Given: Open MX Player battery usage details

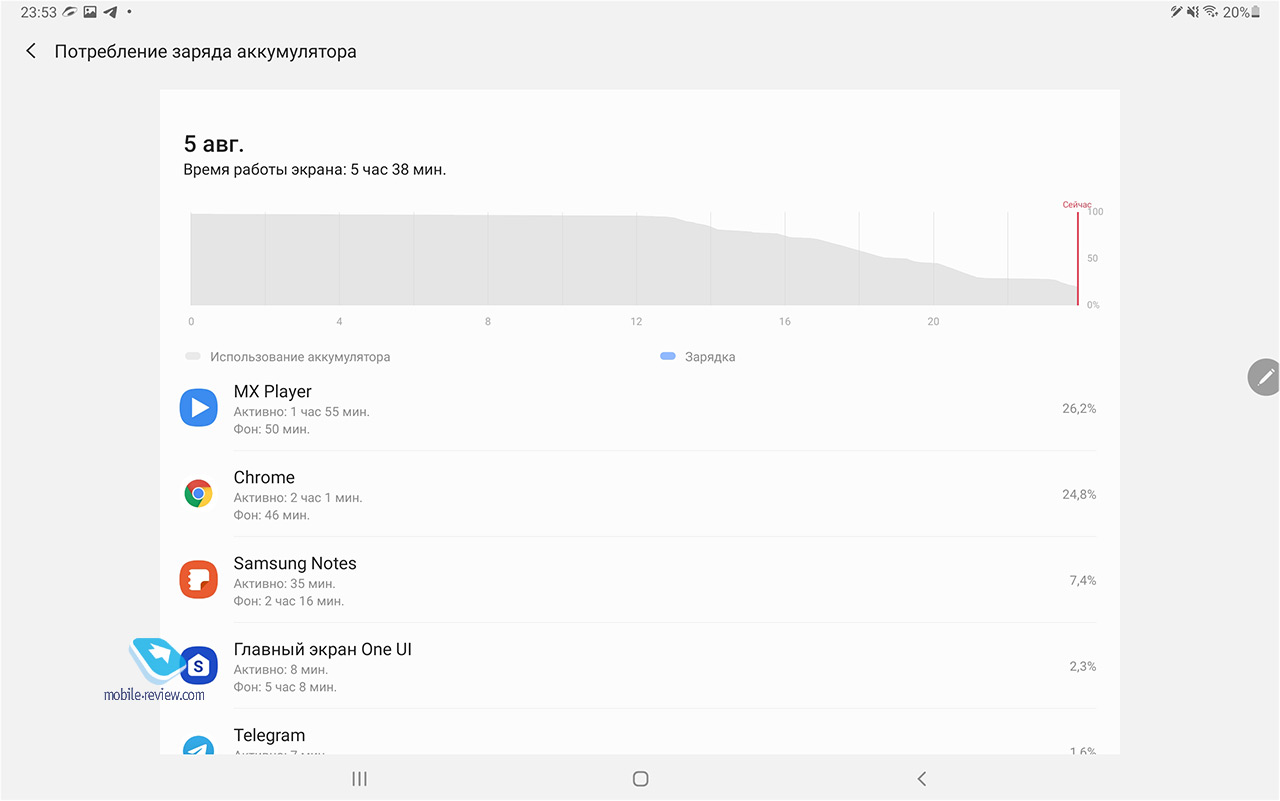Looking at the screenshot, I should [640, 409].
